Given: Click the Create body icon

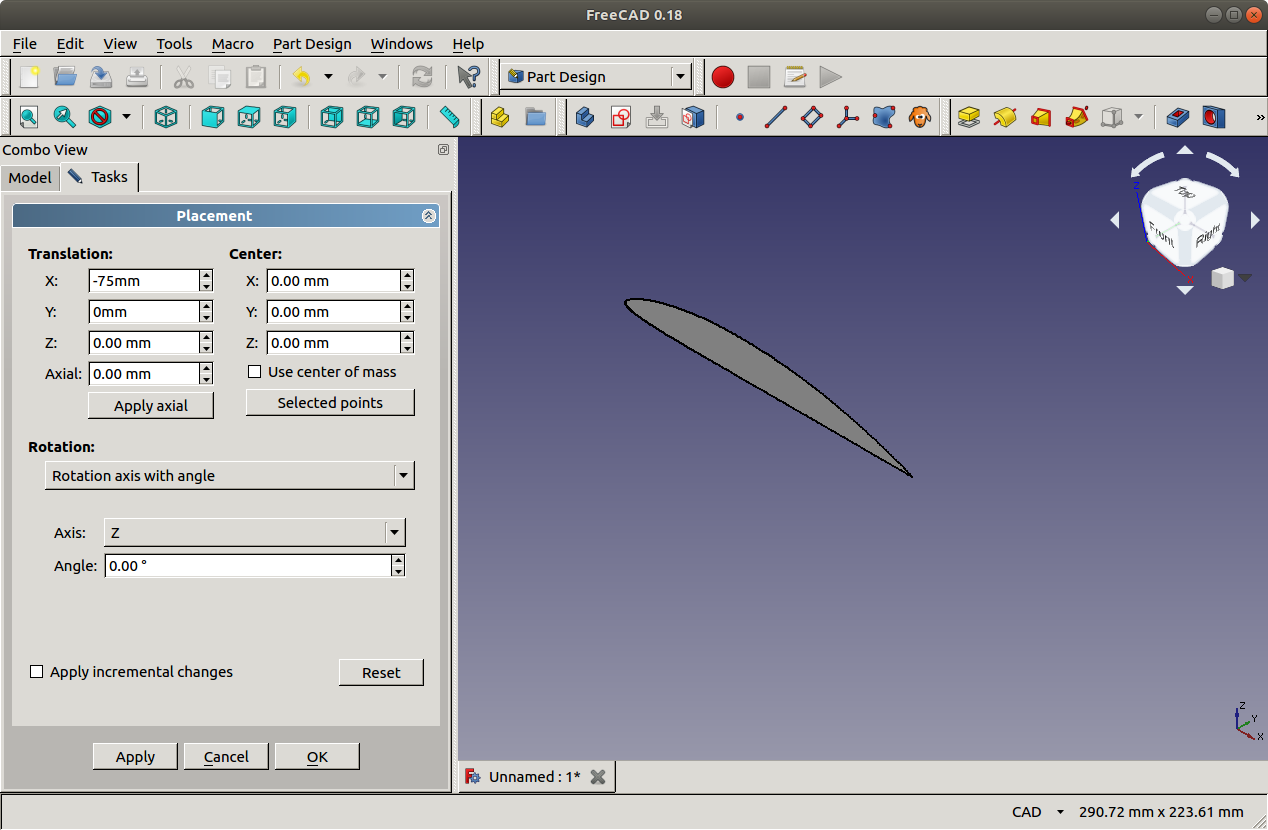Looking at the screenshot, I should (585, 117).
